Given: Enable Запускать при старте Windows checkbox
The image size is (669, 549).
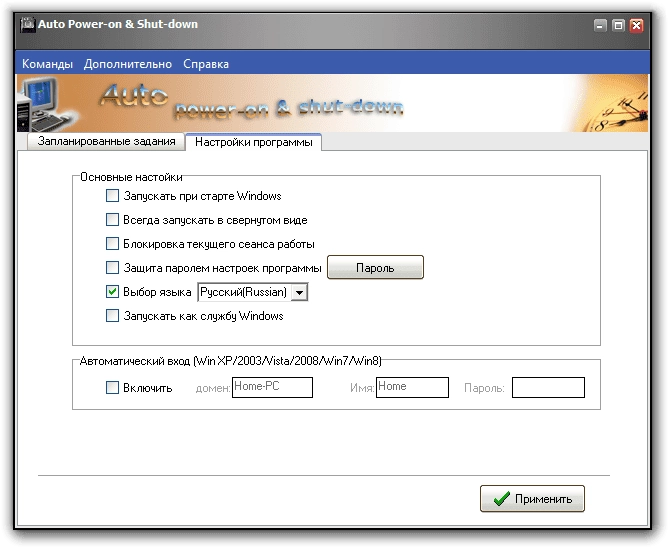Looking at the screenshot, I should tap(112, 196).
